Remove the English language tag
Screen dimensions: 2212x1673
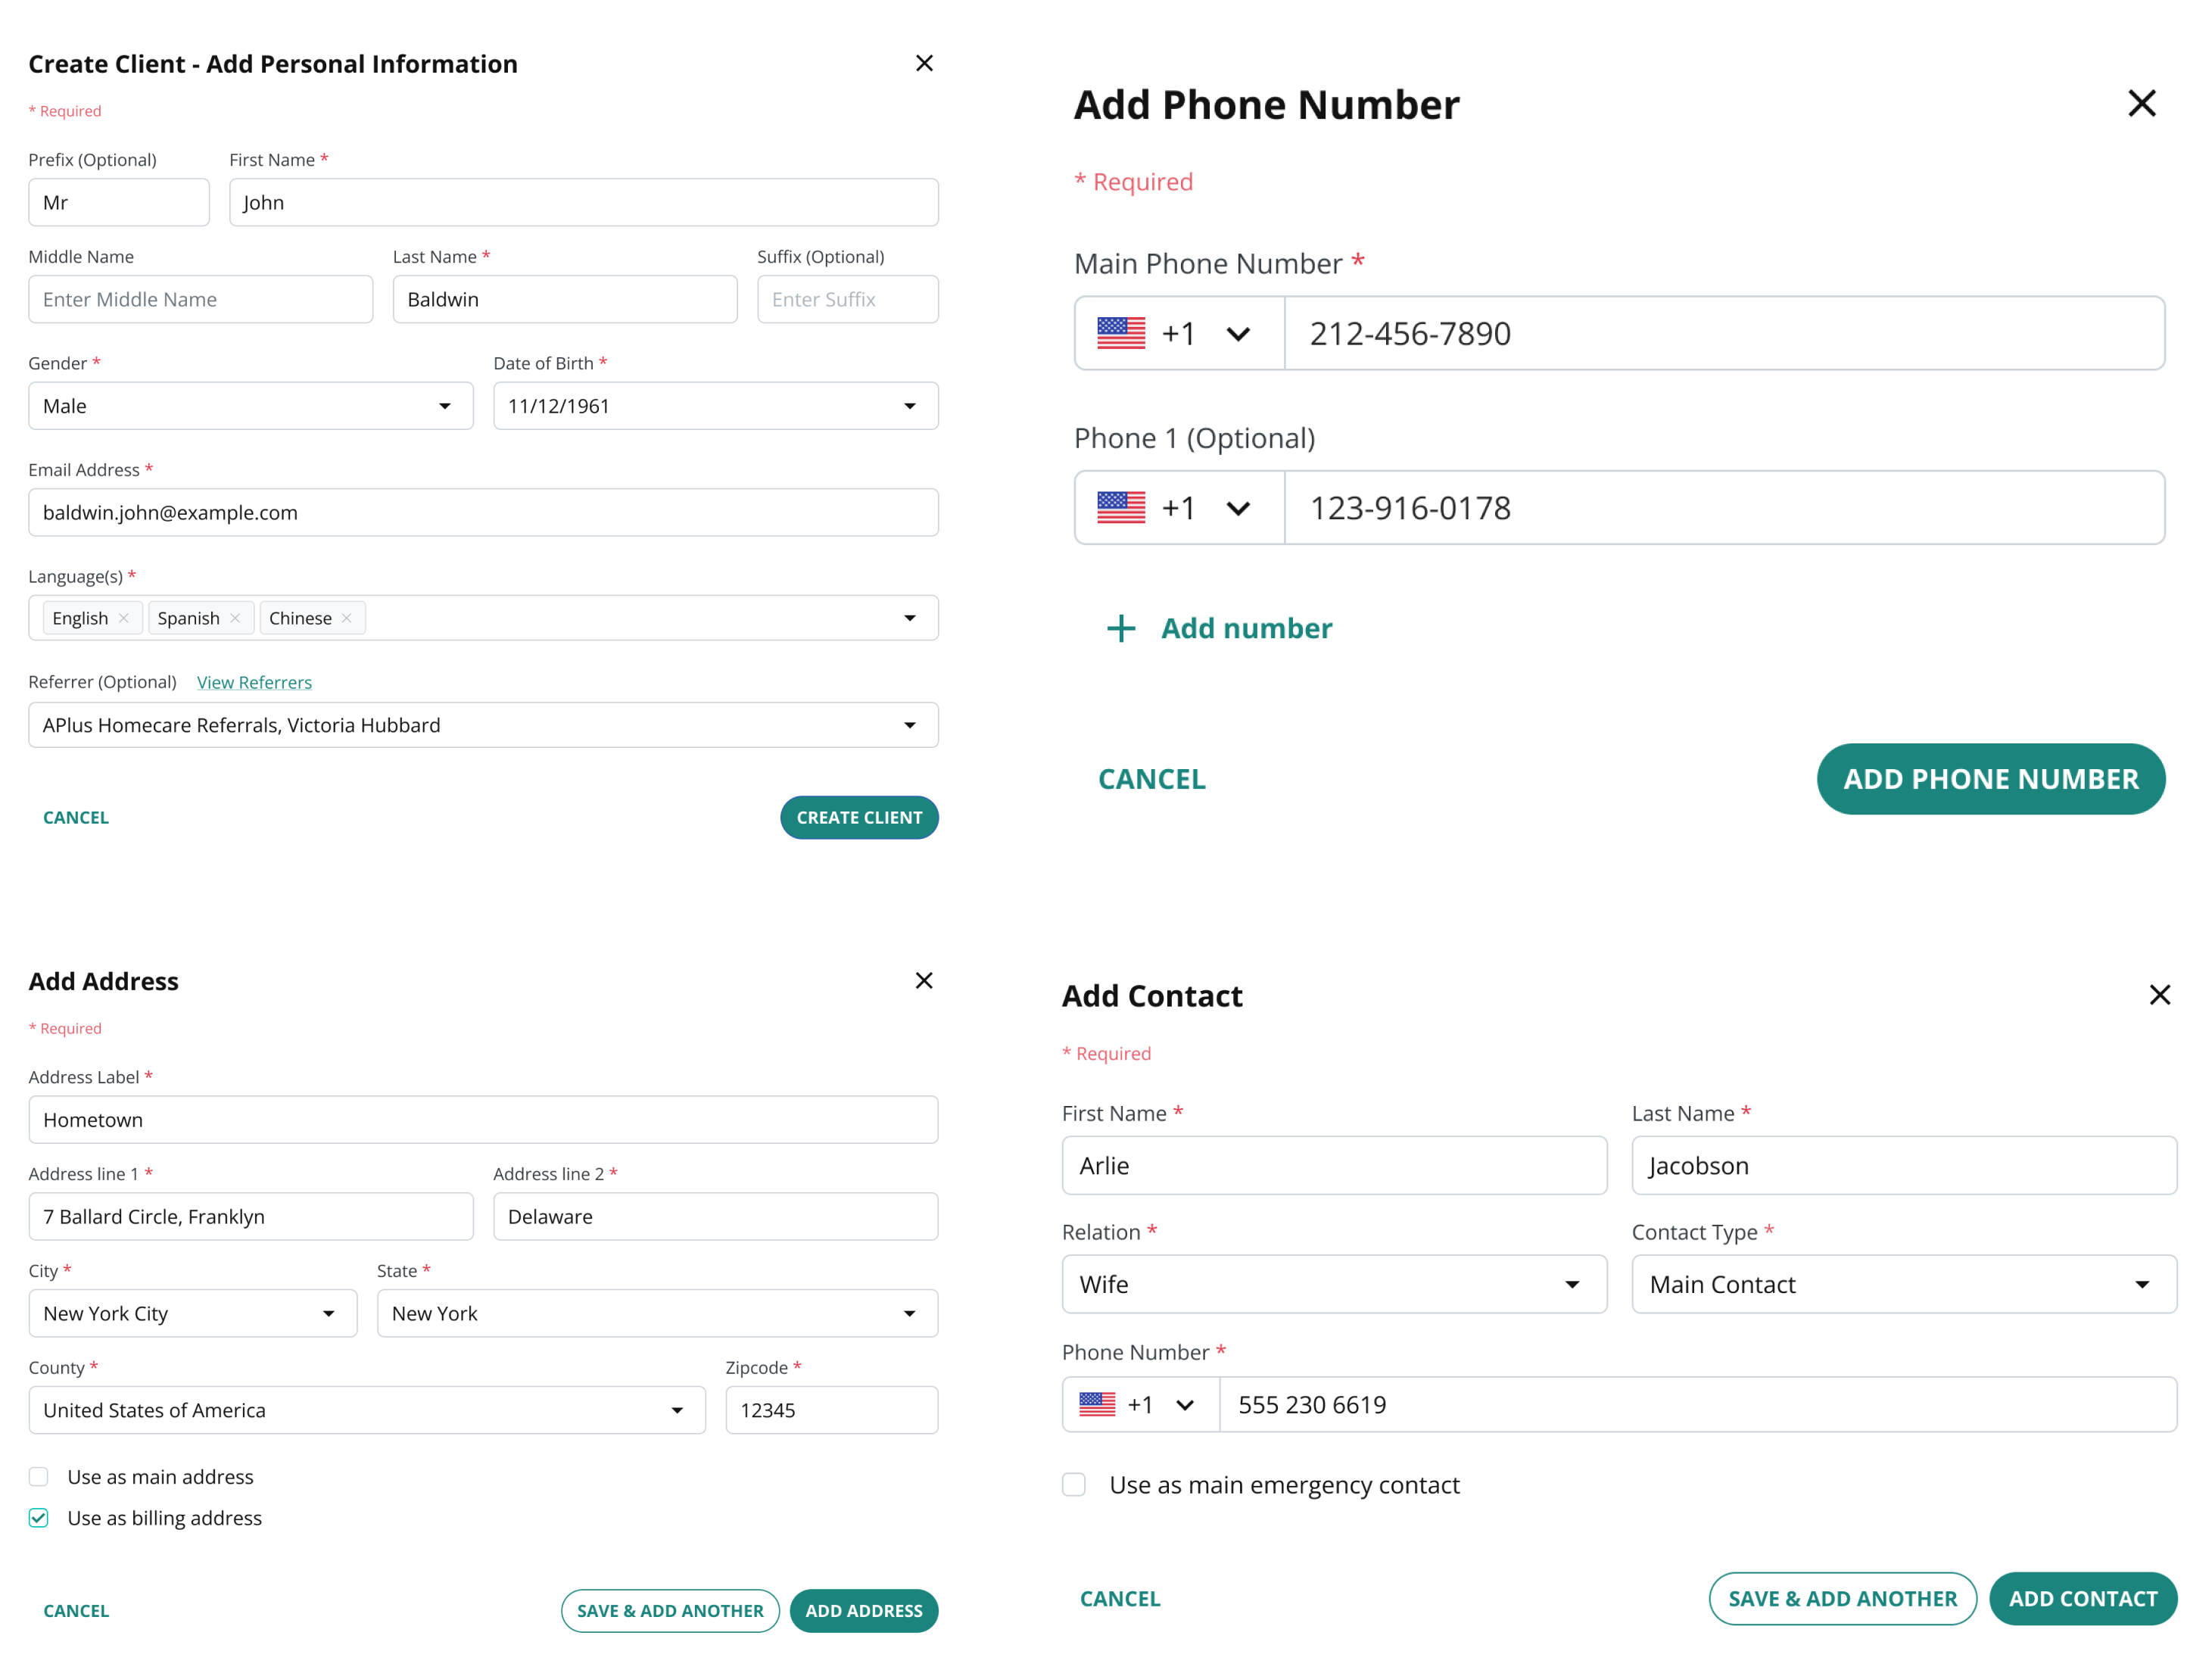tap(123, 618)
